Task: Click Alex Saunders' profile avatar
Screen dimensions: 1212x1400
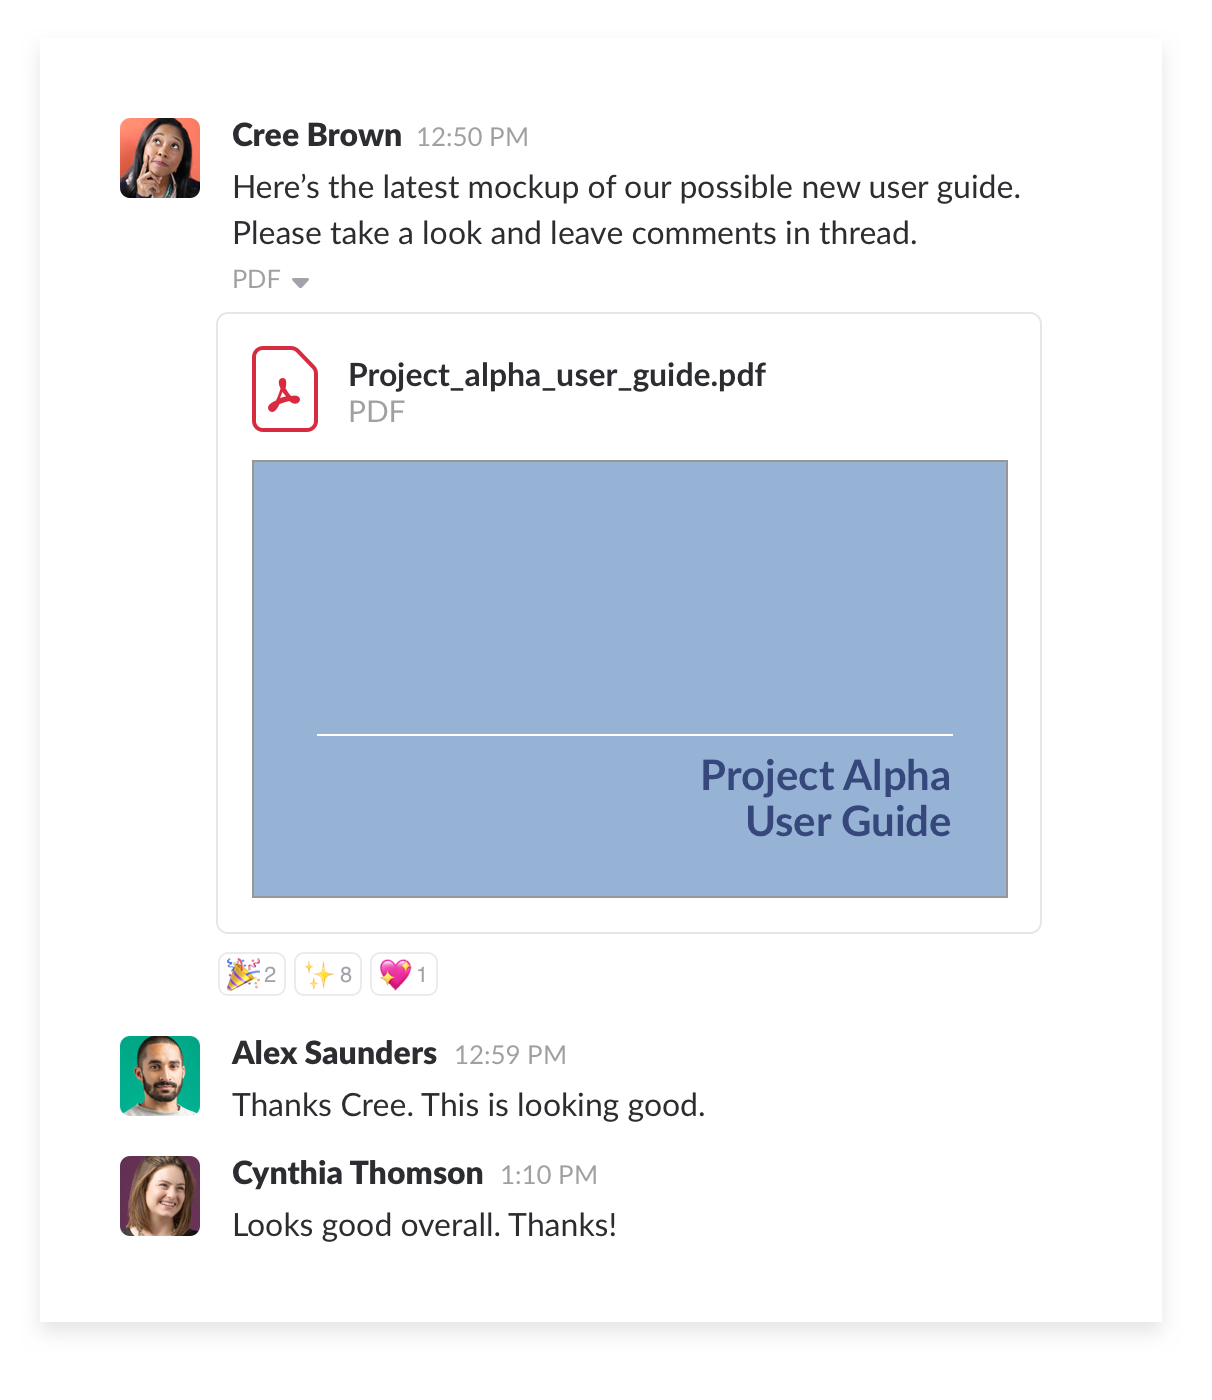Action: [160, 1076]
